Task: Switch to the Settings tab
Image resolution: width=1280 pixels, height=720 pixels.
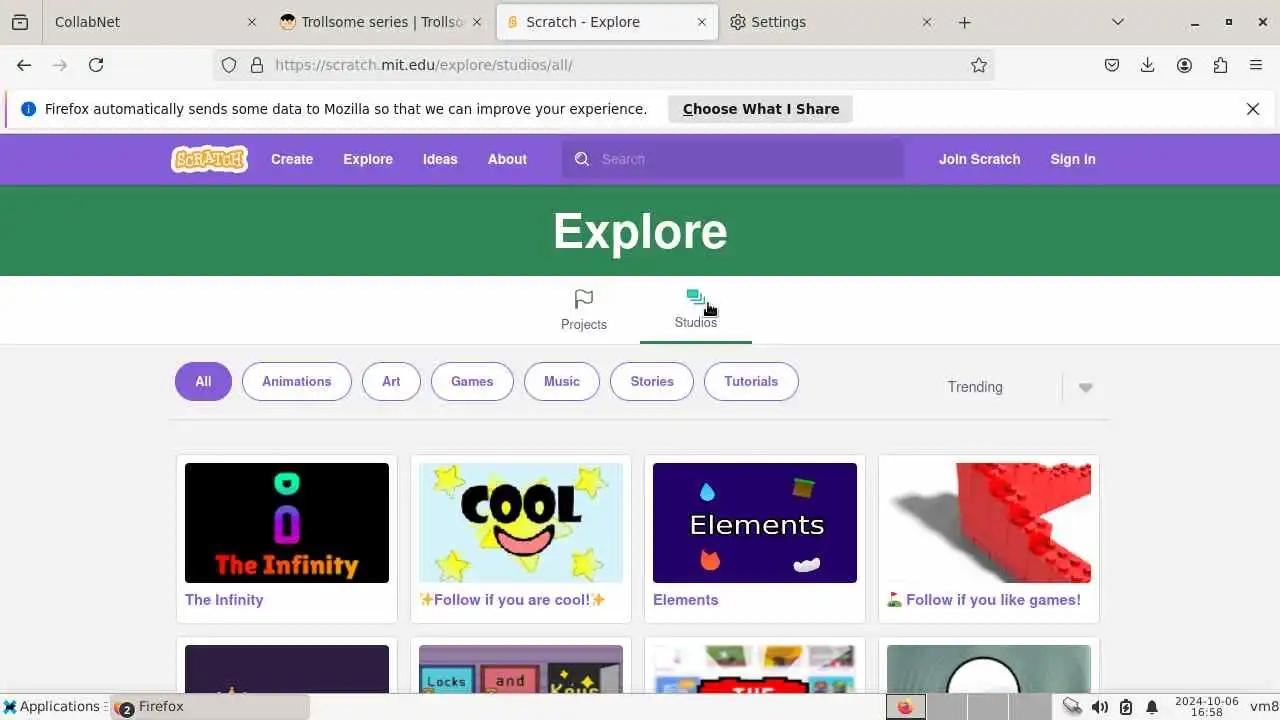Action: [832, 22]
